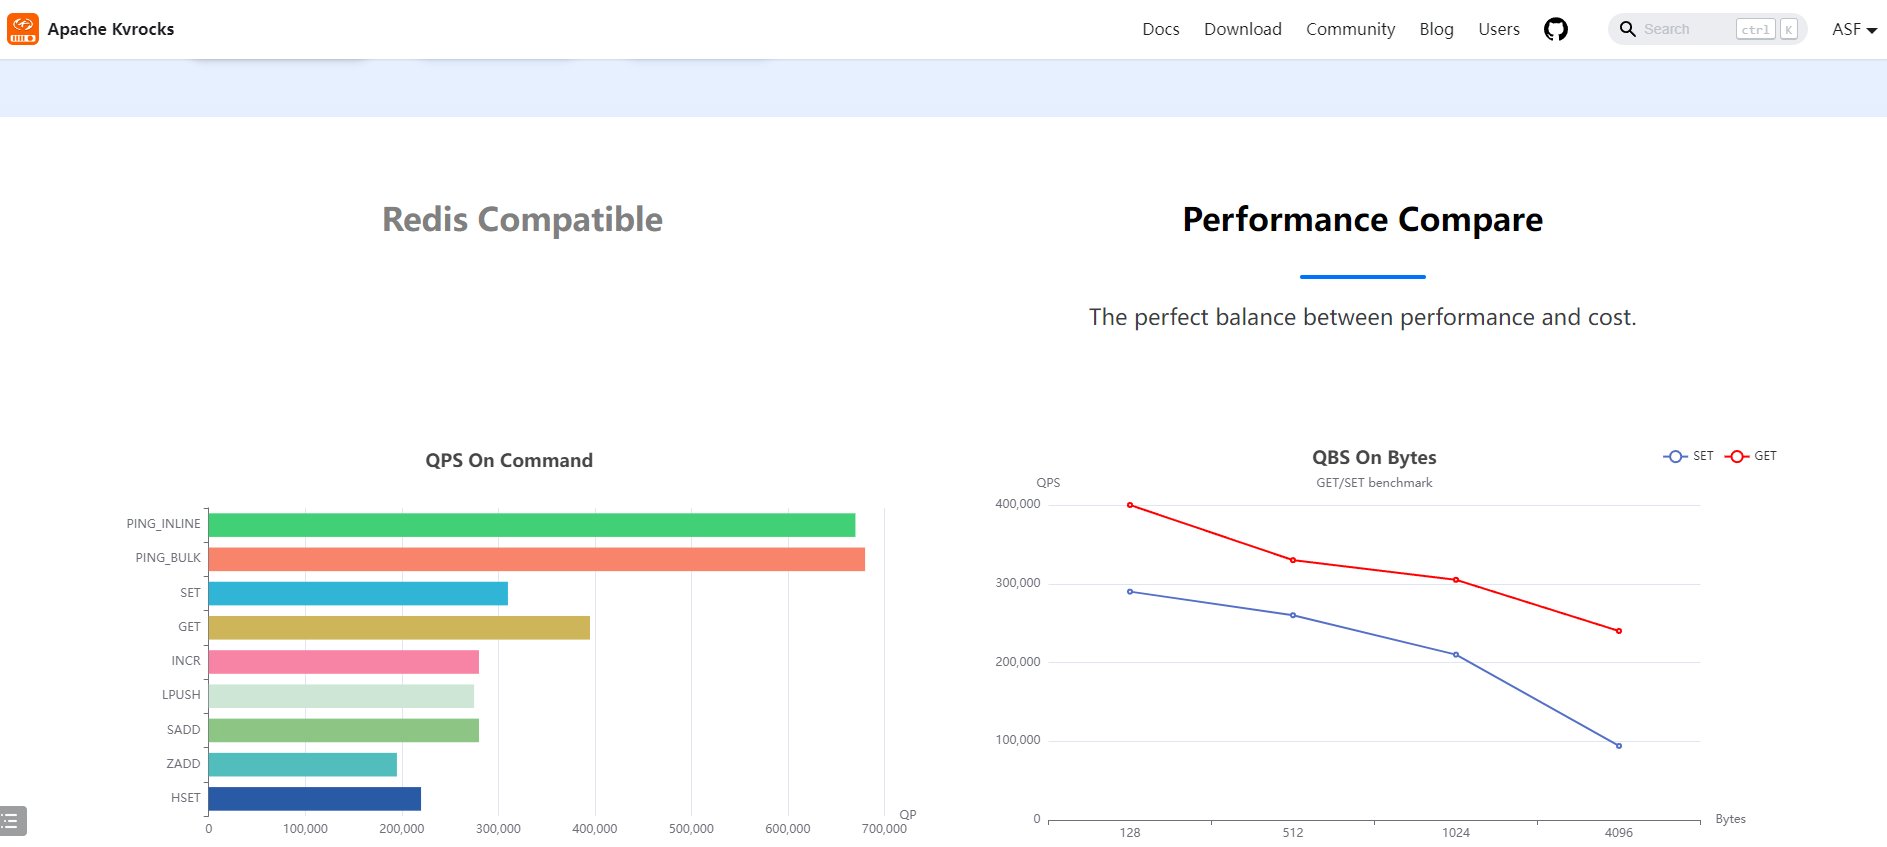The height and width of the screenshot is (847, 1887).
Task: Open the Community nav item
Action: (1350, 29)
